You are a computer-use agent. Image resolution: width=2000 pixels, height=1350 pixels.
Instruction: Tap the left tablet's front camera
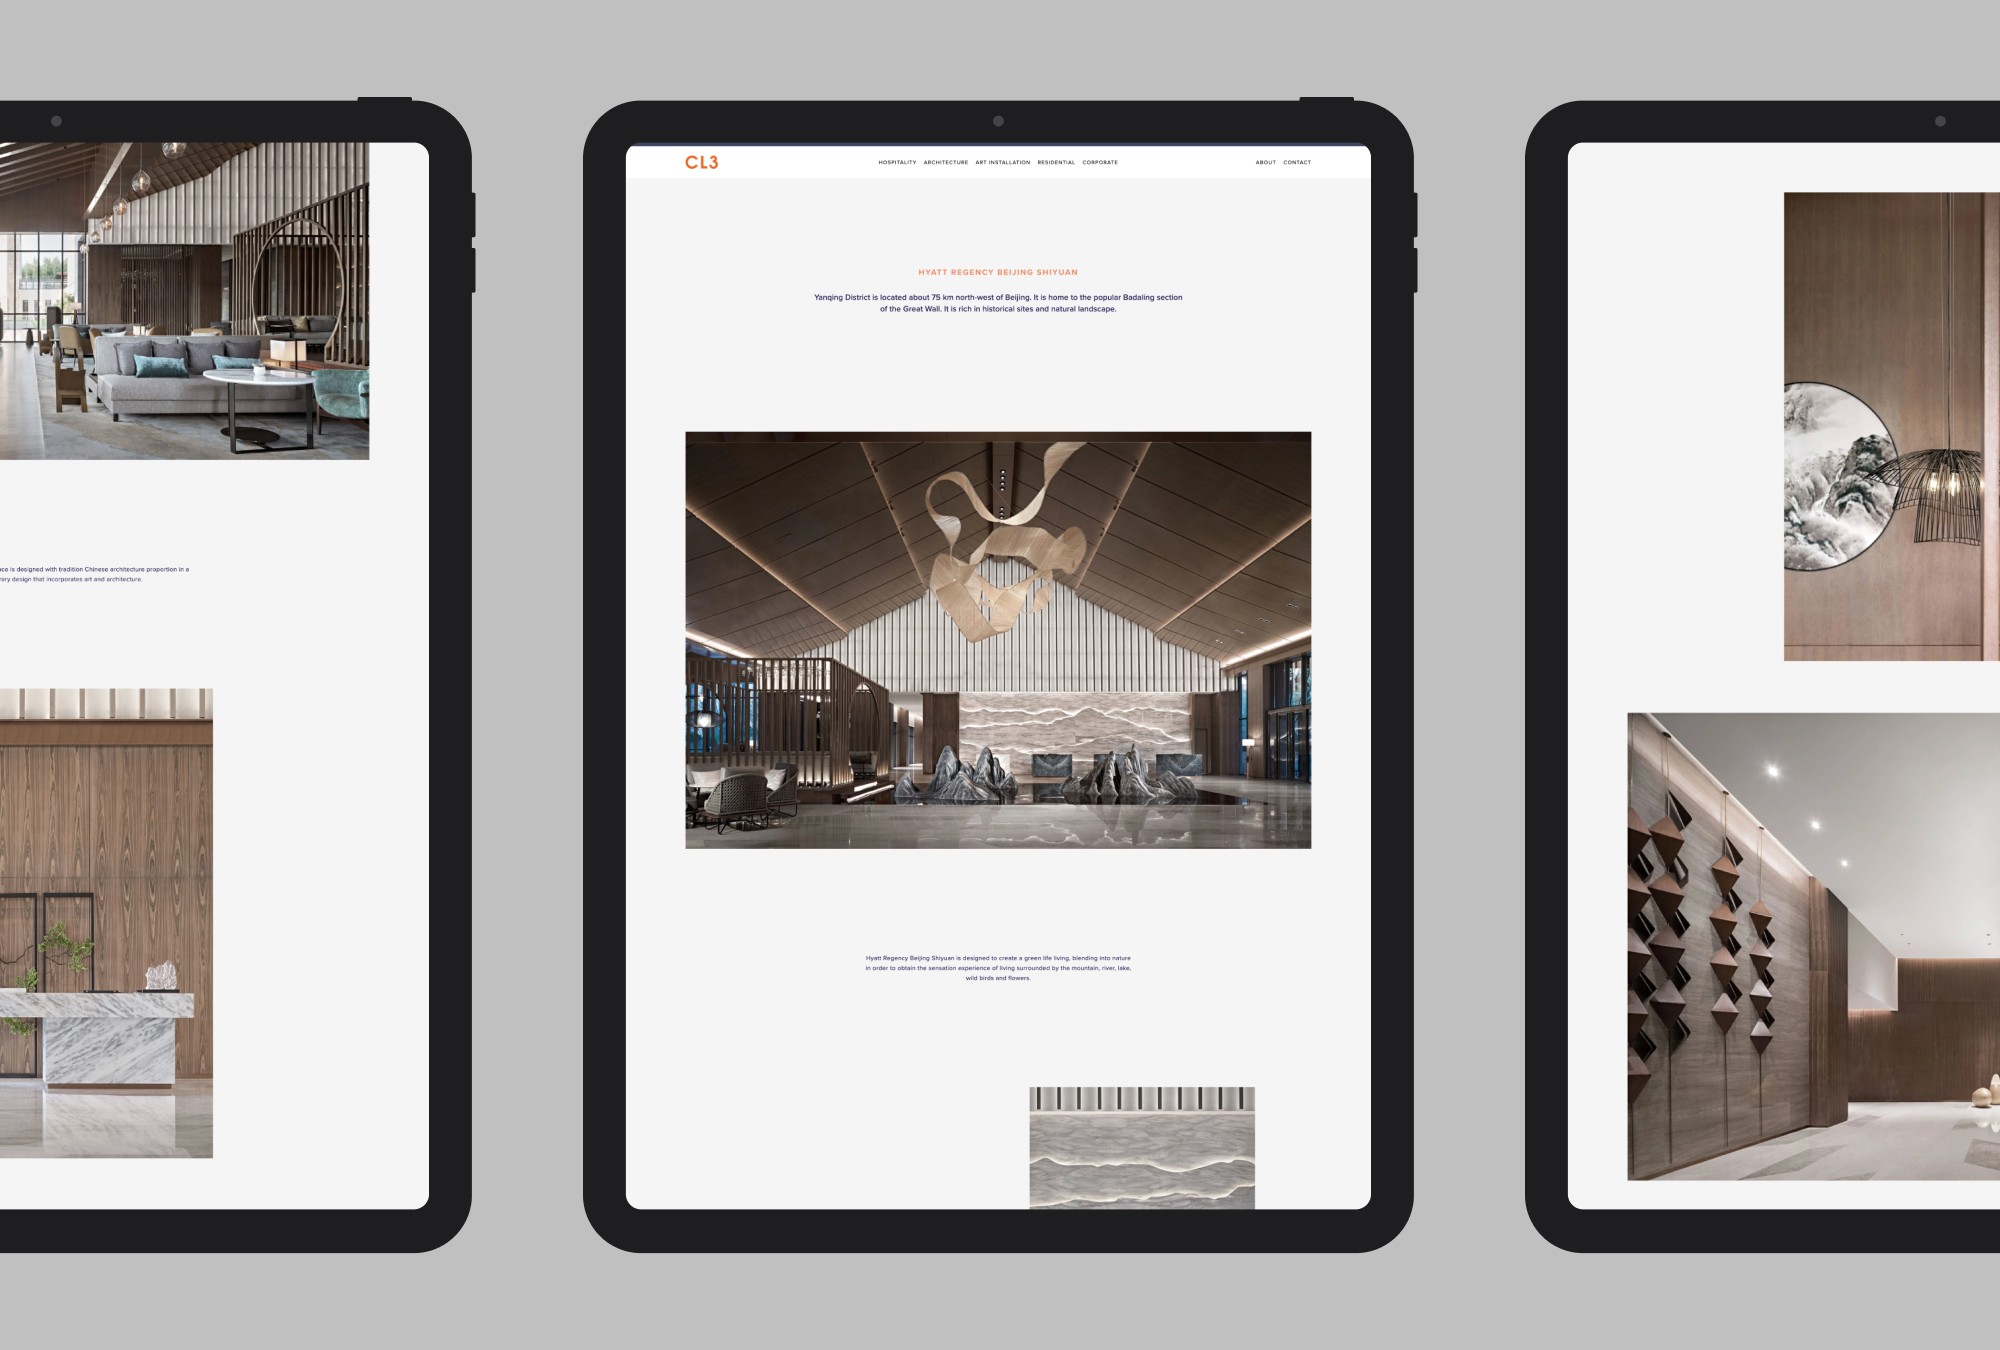click(x=56, y=121)
